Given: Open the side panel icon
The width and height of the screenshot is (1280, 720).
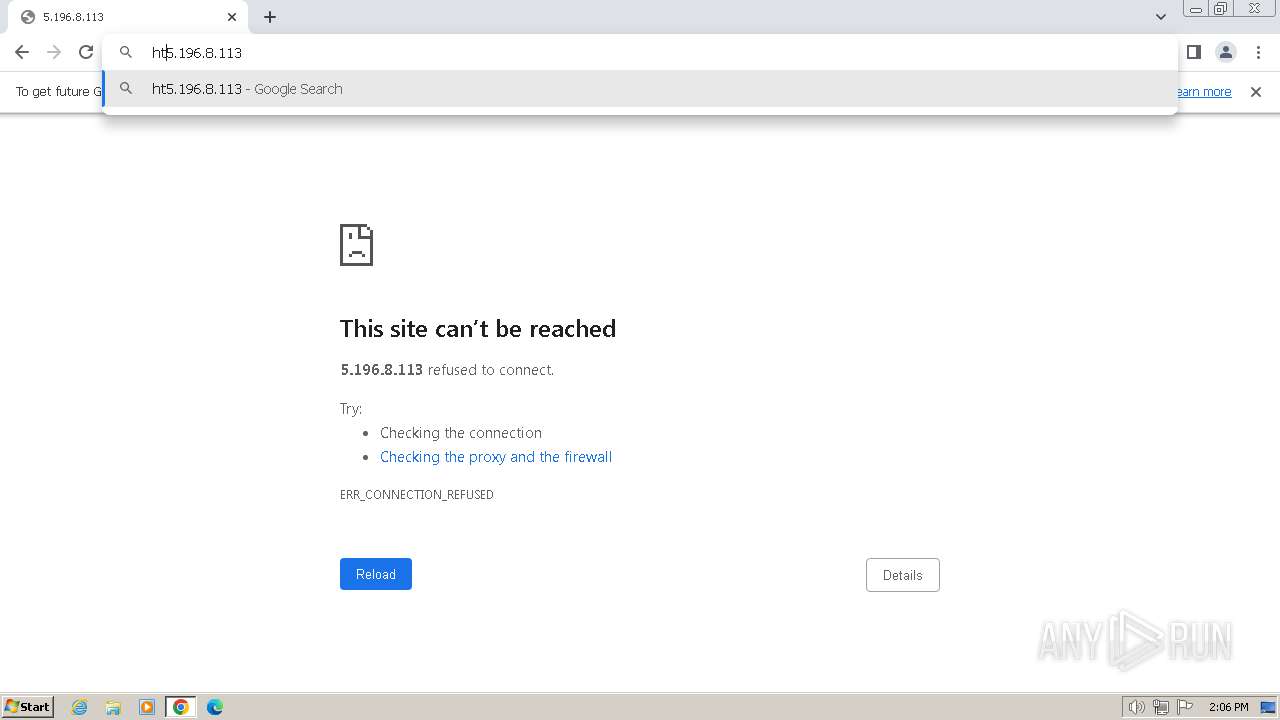Looking at the screenshot, I should pyautogui.click(x=1194, y=52).
